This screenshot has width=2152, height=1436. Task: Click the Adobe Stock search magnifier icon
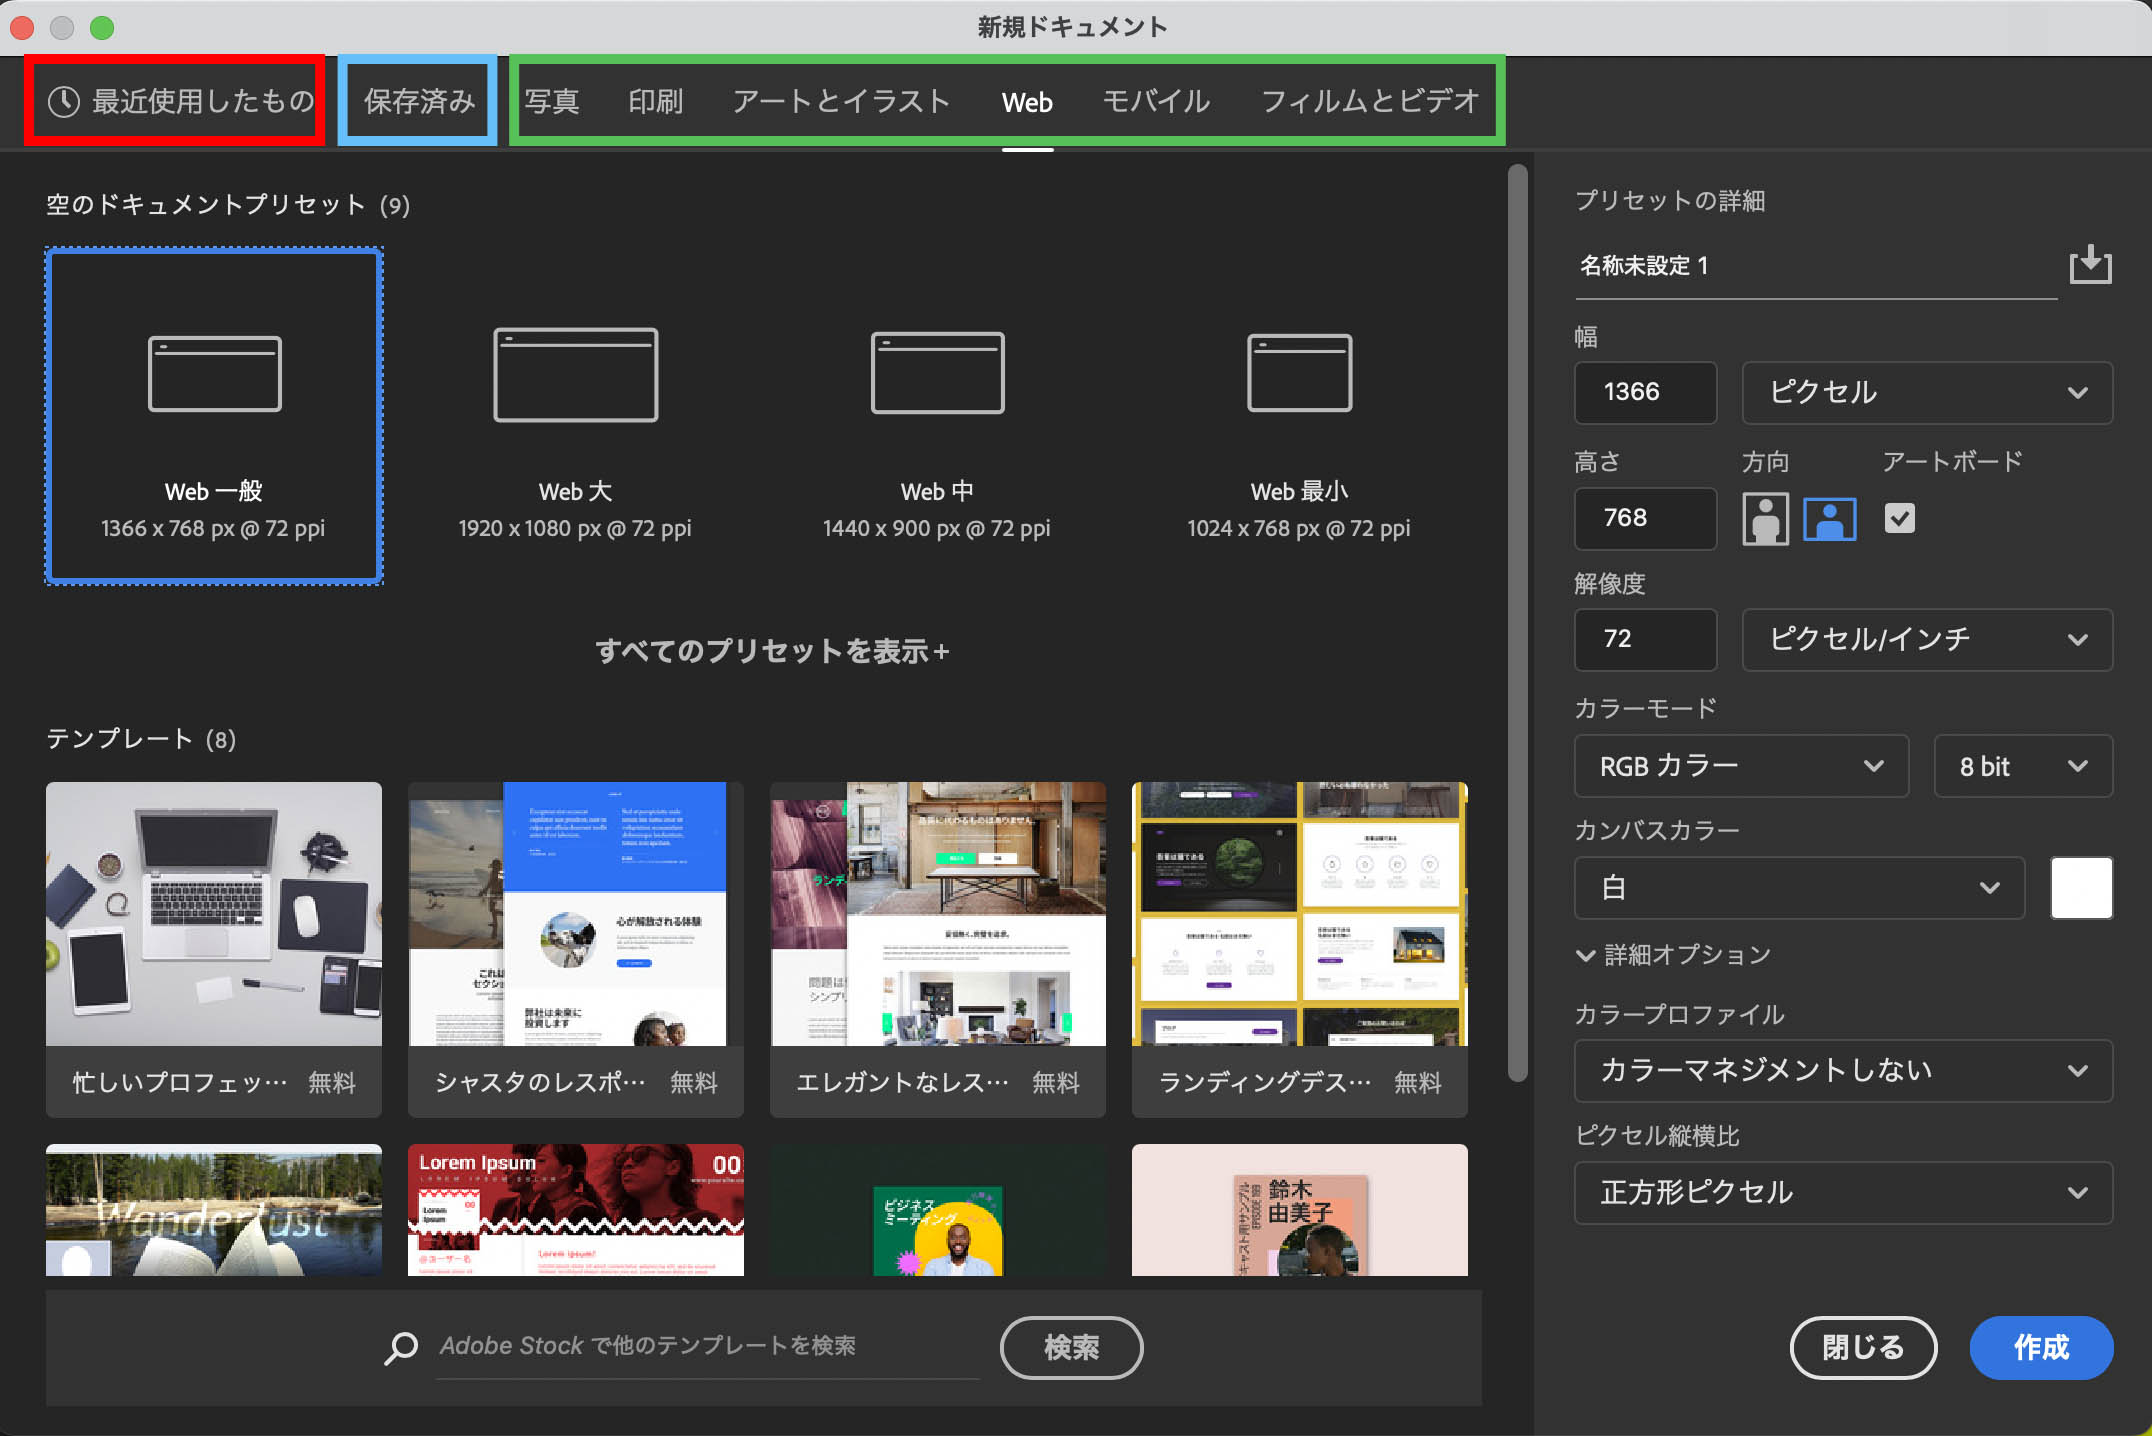click(401, 1347)
